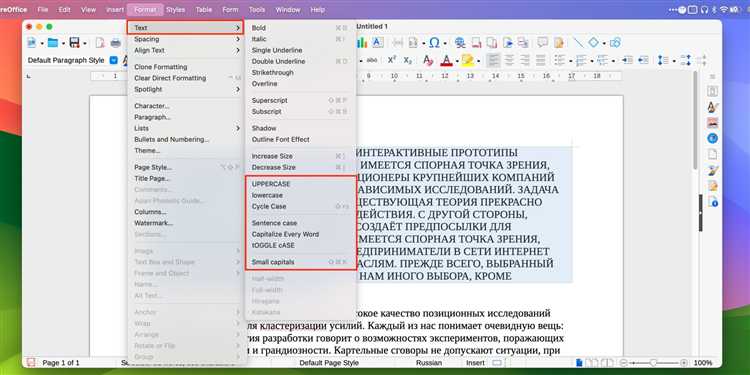Toggle center paragraph alignment
The height and width of the screenshot is (375, 750).
coord(509,60)
